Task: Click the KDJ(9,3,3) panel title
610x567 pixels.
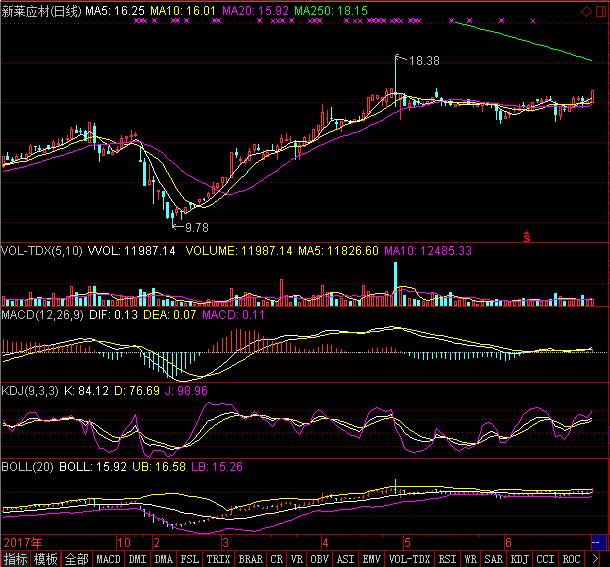Action: pos(30,391)
